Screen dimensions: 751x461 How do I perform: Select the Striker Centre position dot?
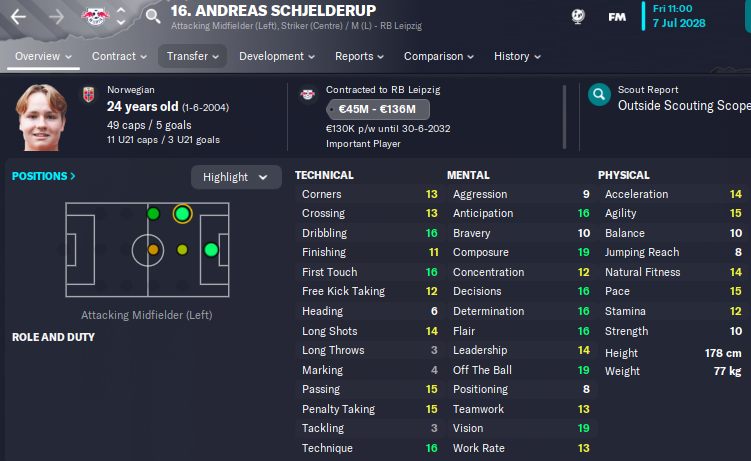pyautogui.click(x=211, y=249)
